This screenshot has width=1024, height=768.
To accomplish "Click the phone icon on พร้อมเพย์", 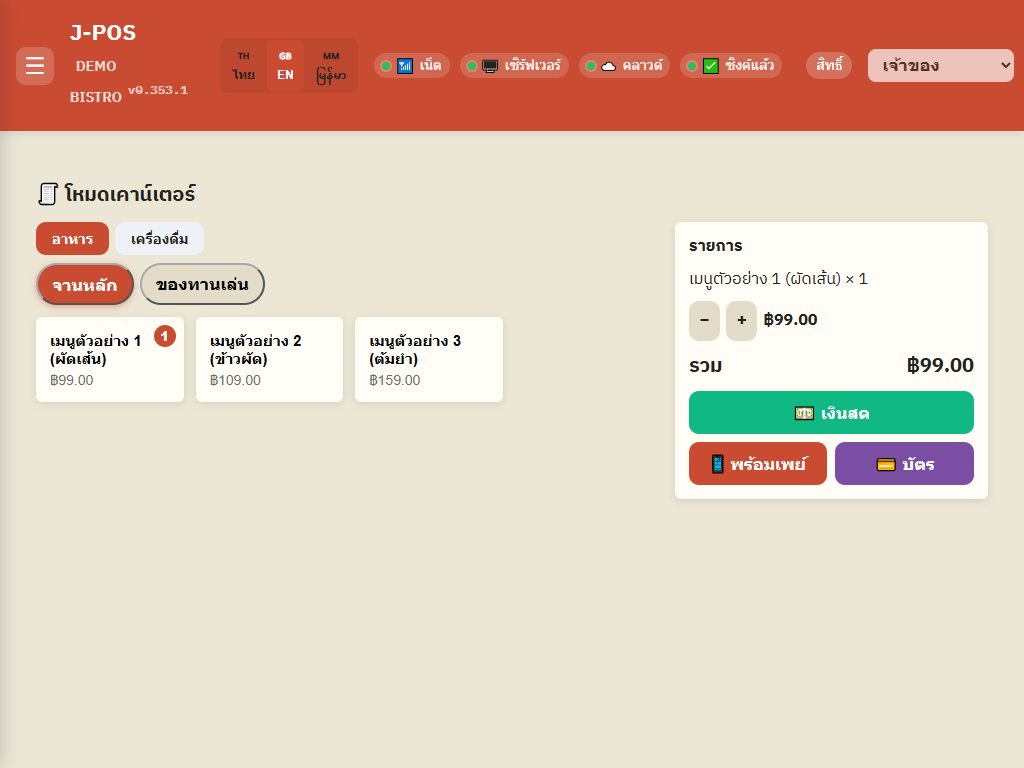I will (x=717, y=464).
